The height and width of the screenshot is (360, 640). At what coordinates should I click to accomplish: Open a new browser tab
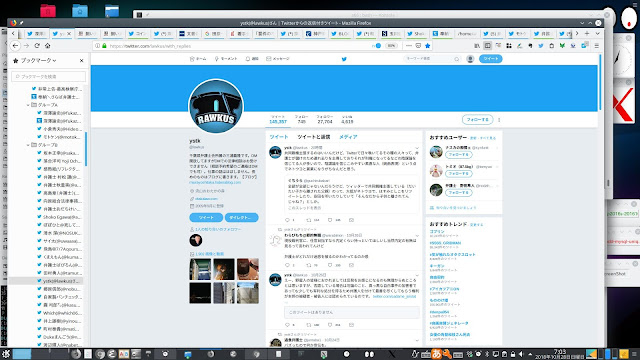[x=587, y=33]
